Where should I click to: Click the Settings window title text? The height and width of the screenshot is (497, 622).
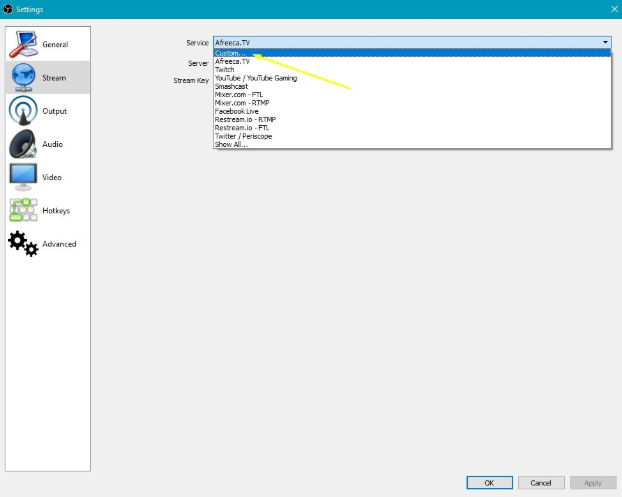click(x=29, y=9)
